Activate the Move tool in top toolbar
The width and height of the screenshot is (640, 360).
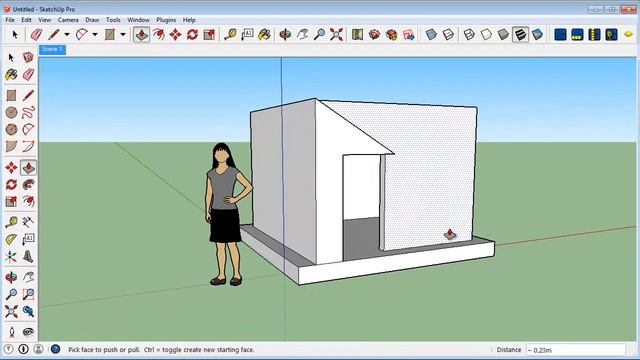click(x=176, y=35)
